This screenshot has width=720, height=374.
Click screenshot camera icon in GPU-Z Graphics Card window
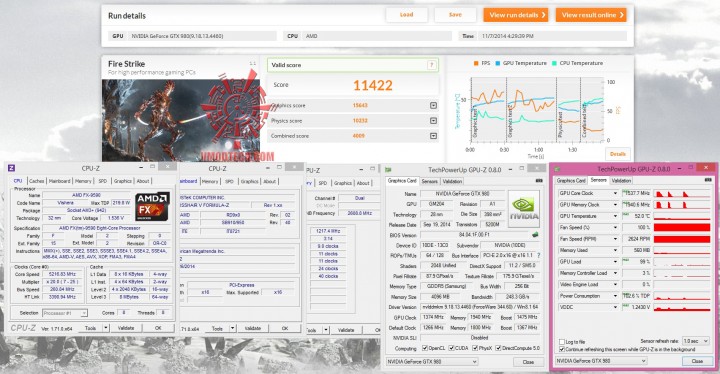pos(539,181)
